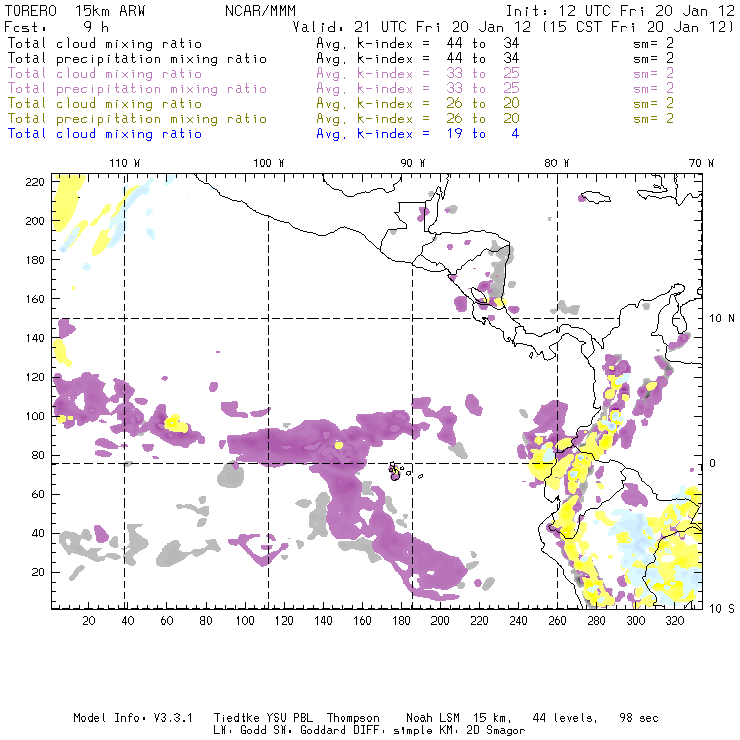740x740 pixels.
Task: Select the '90 W' longitude label
Action: [413, 163]
